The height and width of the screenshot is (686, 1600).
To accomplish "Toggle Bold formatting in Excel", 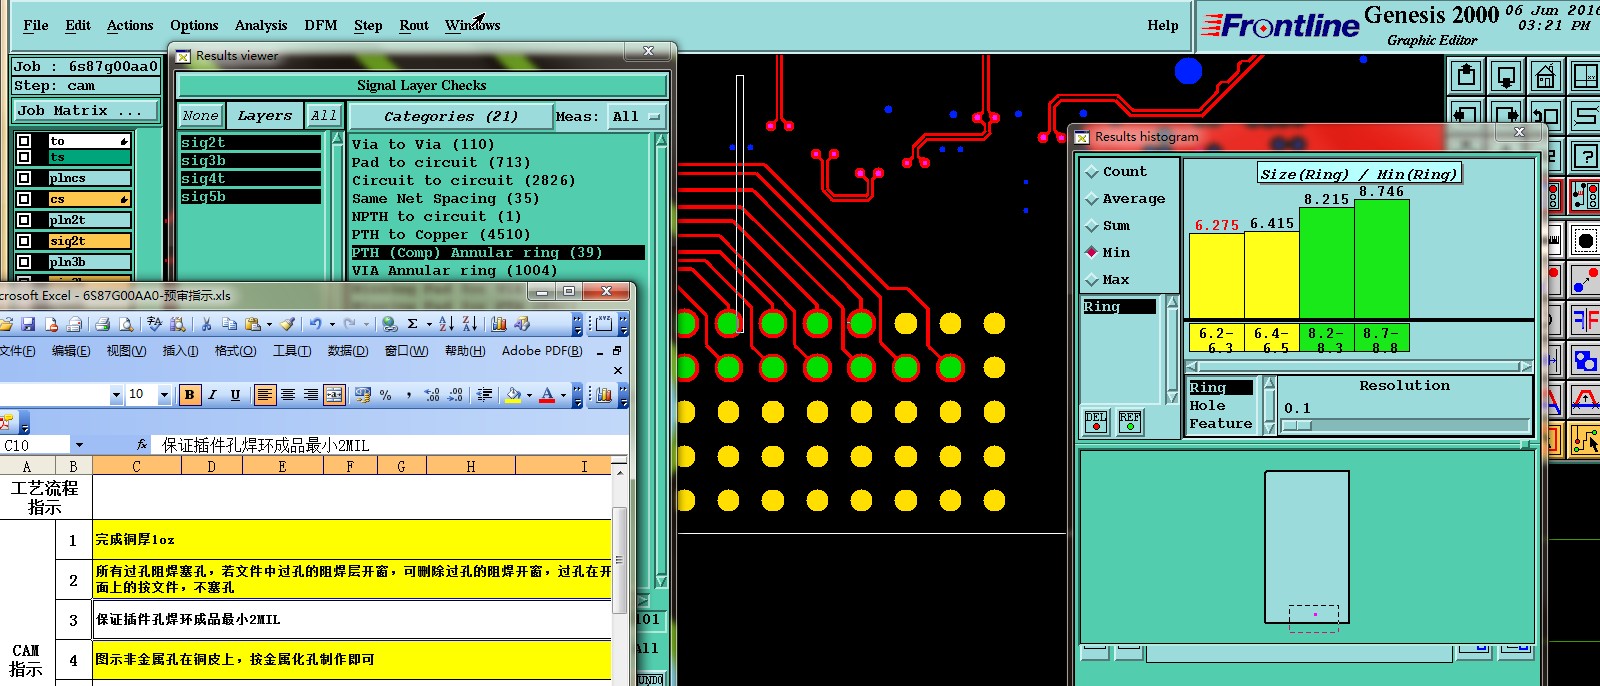I will [189, 395].
